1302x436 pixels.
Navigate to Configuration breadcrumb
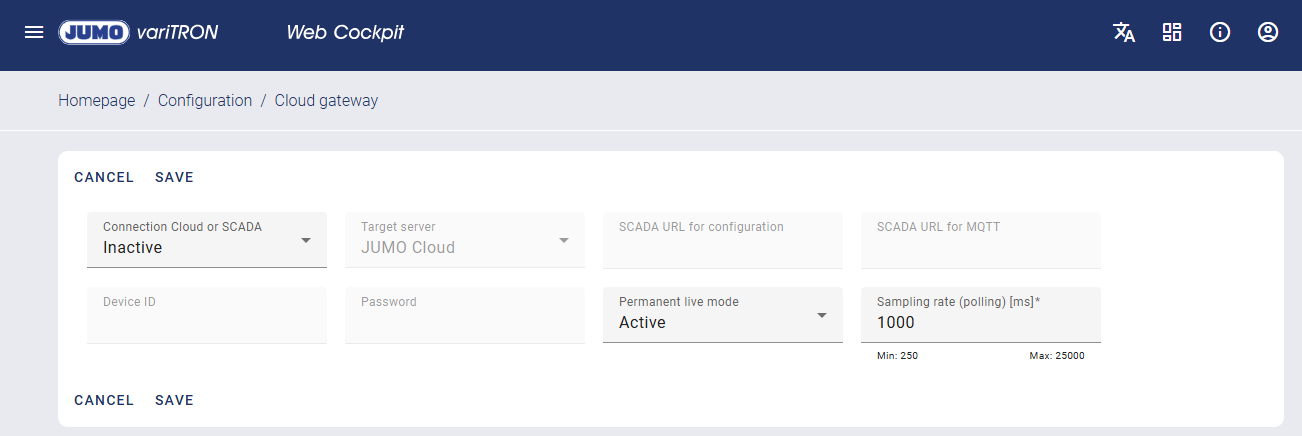click(x=205, y=100)
